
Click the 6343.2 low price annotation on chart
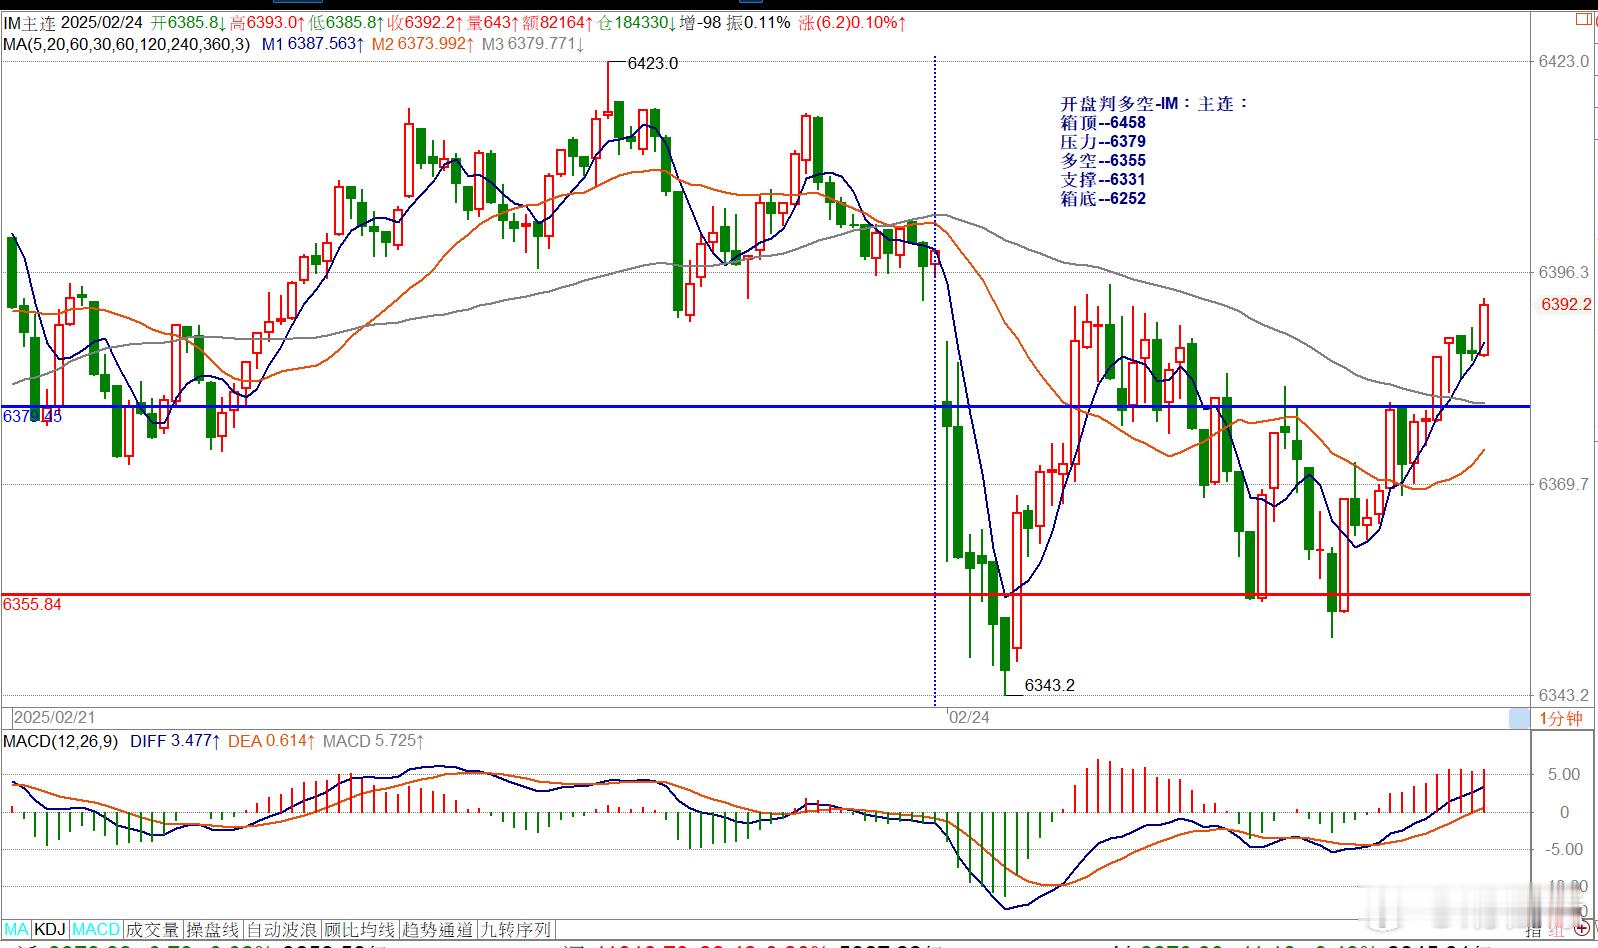[x=1050, y=685]
